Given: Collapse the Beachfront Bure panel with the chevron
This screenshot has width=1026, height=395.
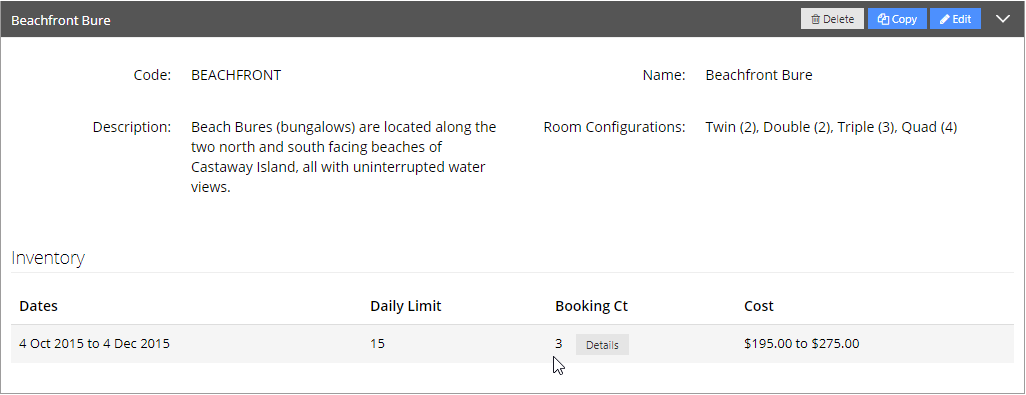Looking at the screenshot, I should tap(1003, 19).
